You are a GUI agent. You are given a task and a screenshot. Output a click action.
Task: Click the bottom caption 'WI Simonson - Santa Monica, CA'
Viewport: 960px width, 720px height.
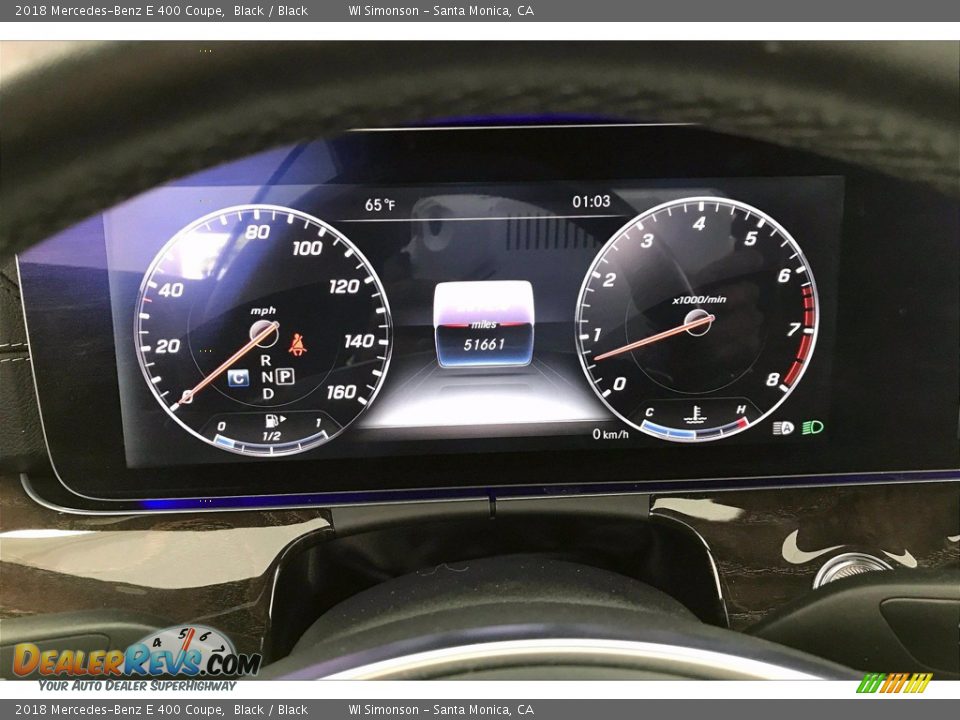(x=441, y=710)
